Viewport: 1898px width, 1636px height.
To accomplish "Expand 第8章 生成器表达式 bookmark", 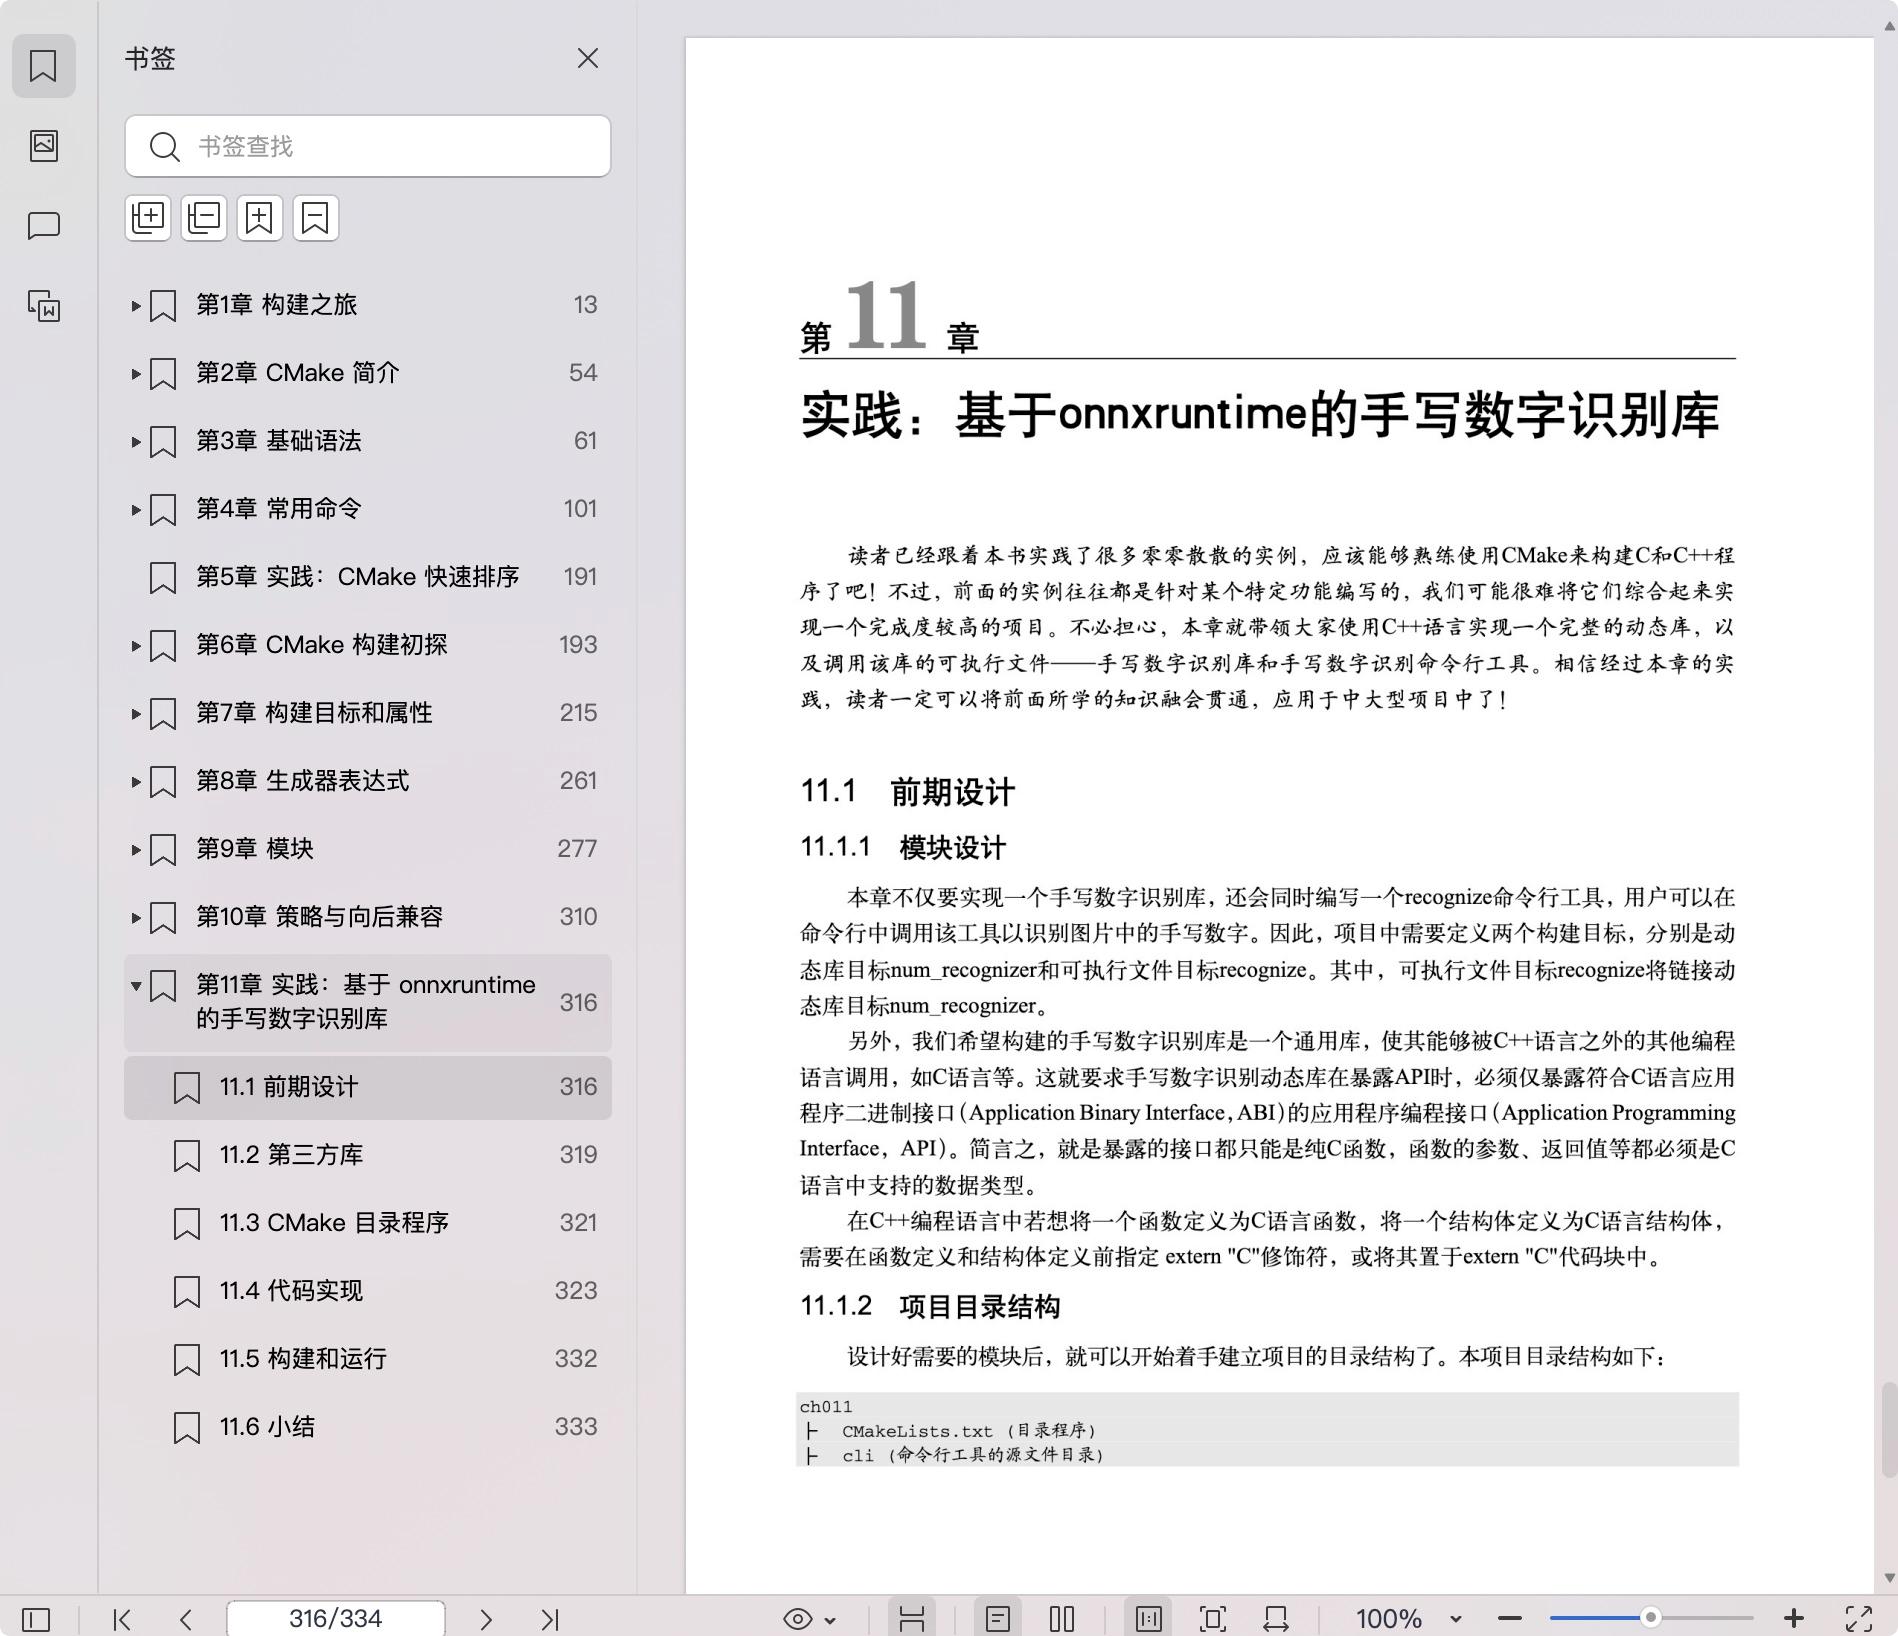I will pos(136,781).
